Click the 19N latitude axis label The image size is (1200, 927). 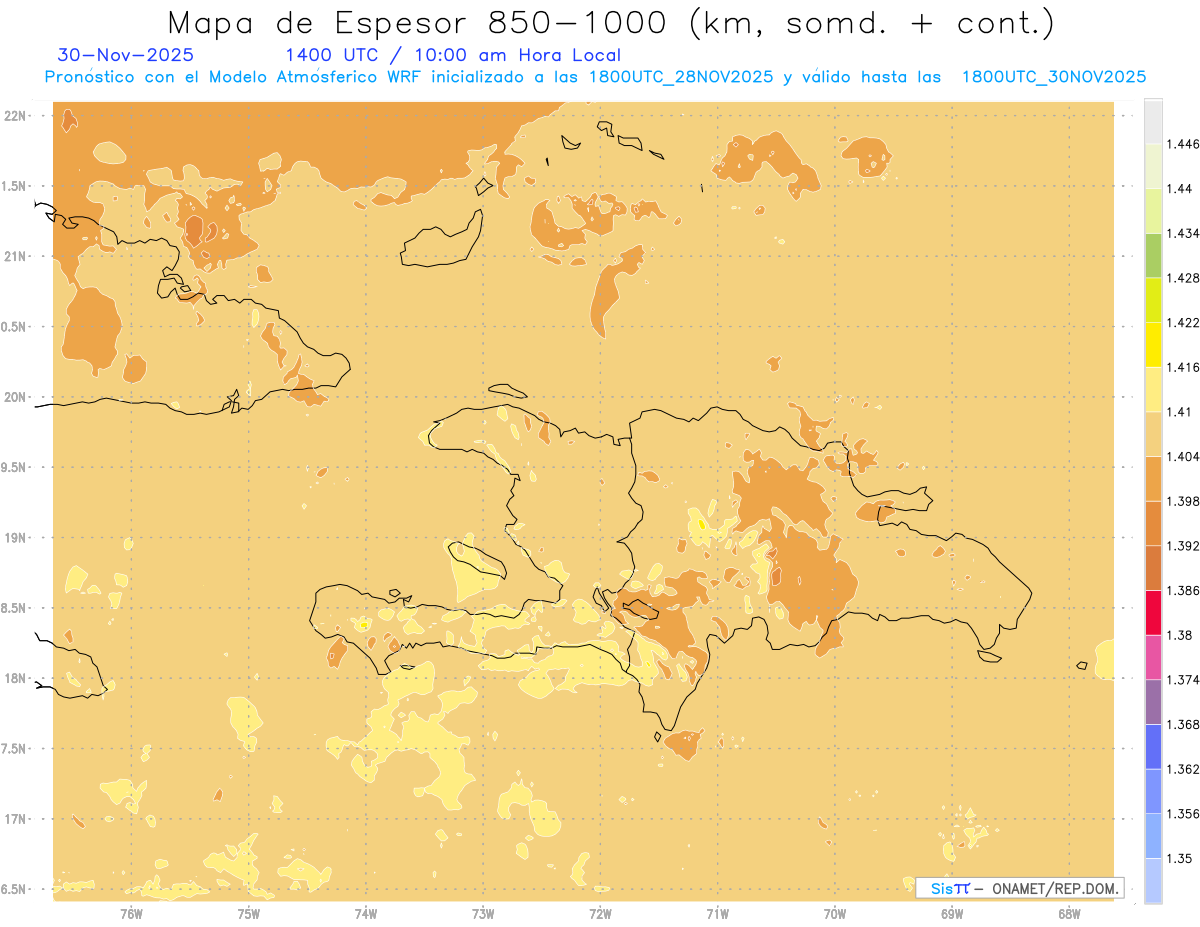point(16,537)
